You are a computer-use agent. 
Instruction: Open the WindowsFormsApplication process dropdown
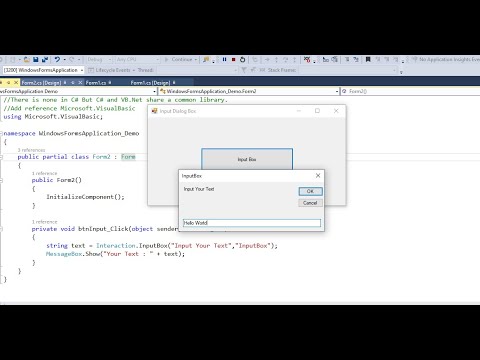(81, 70)
